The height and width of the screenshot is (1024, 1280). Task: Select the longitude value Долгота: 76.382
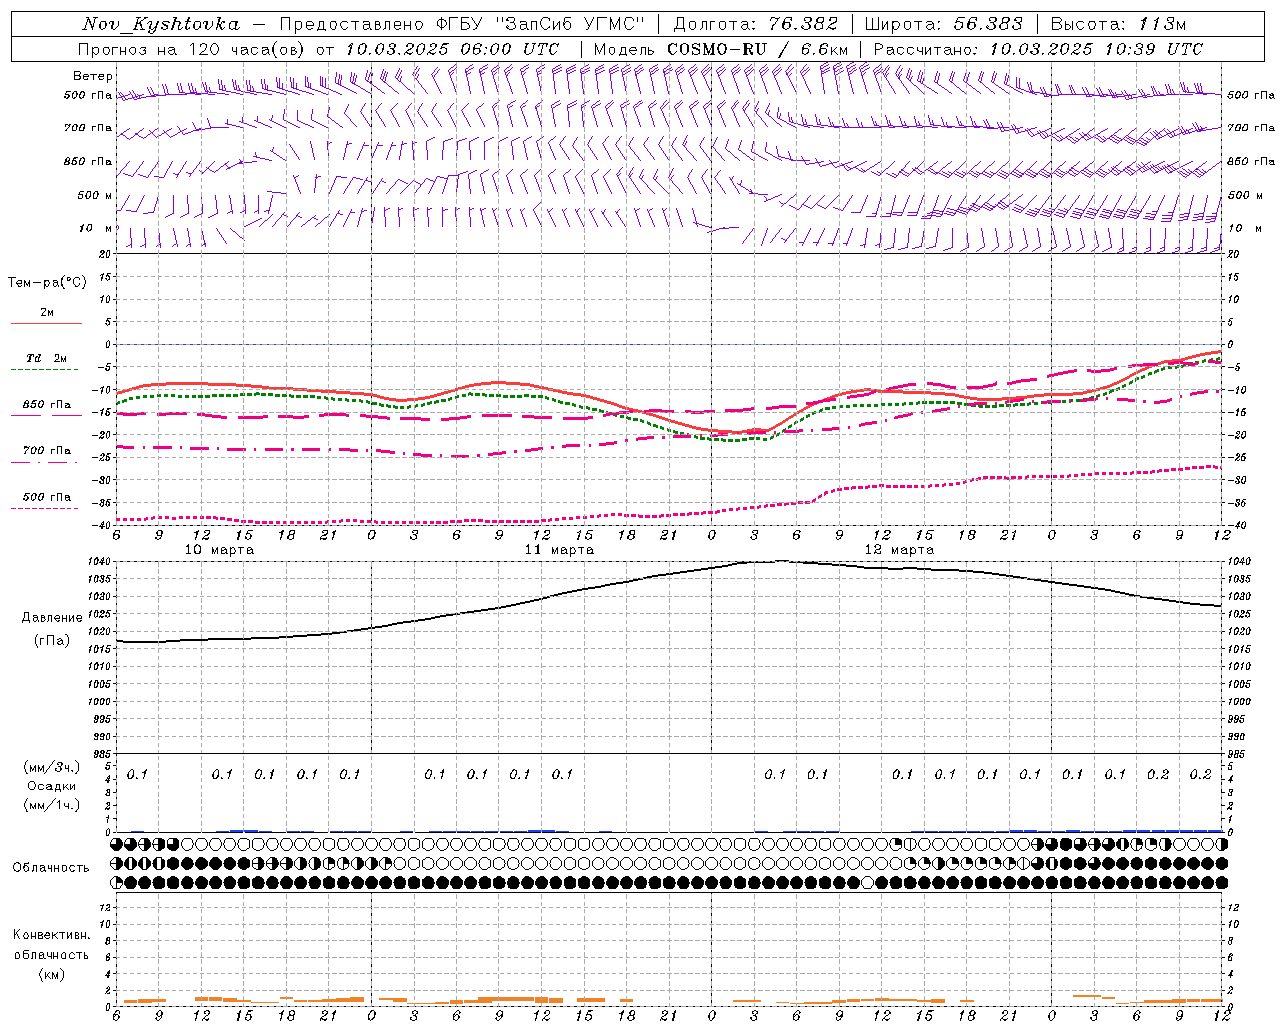tap(755, 24)
